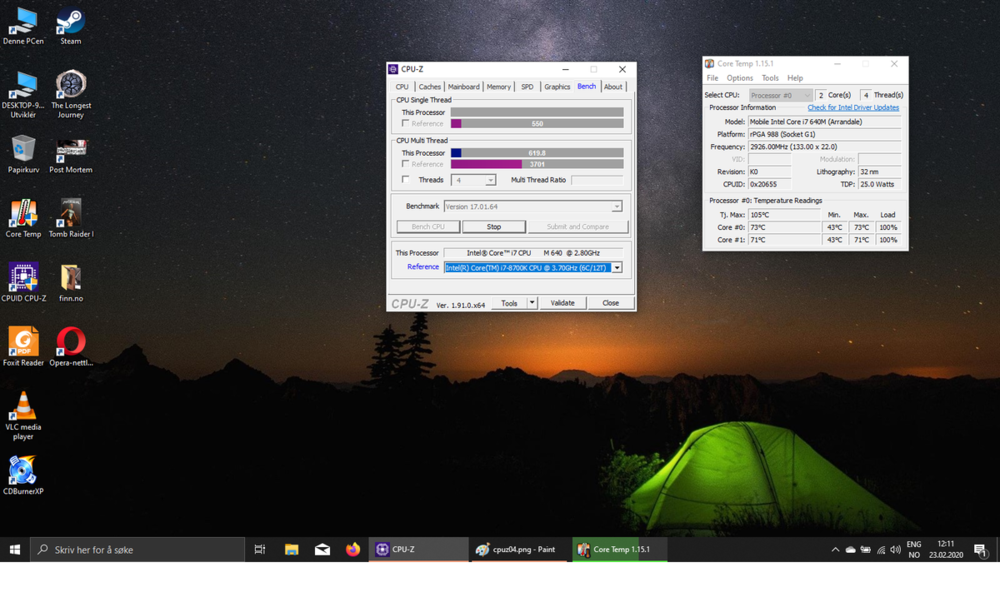Switch to the Caches tab

[429, 87]
